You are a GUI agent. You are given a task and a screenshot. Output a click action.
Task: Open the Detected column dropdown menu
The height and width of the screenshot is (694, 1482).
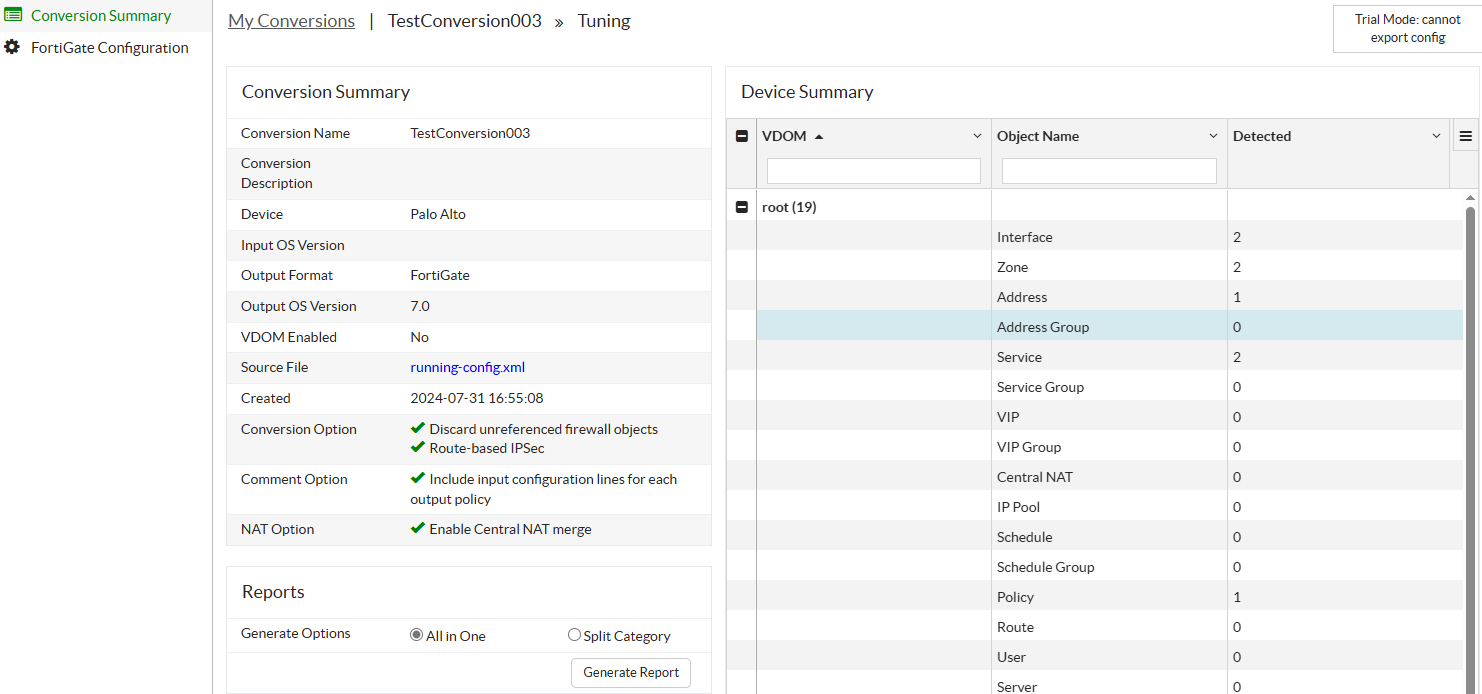click(x=1436, y=136)
